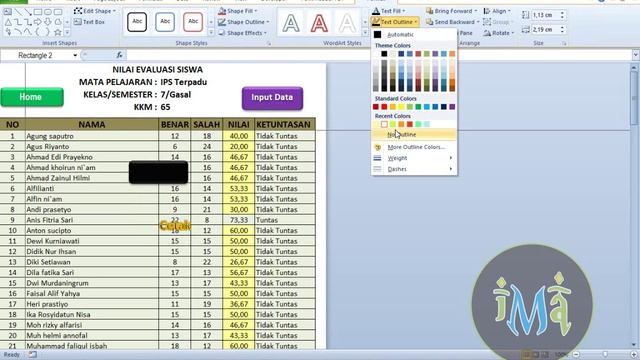The image size is (640, 360).
Task: Open Weight submenu
Action: pos(414,158)
